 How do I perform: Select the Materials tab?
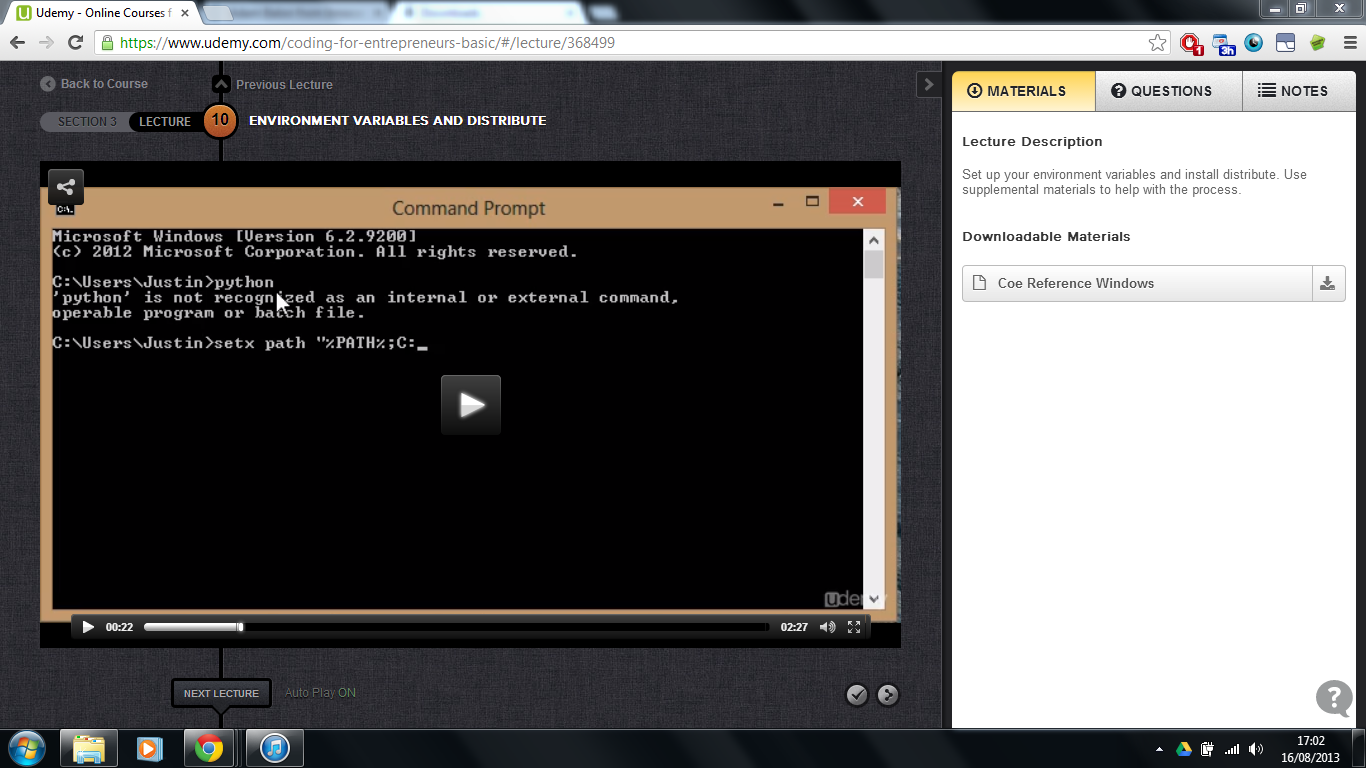click(1024, 91)
